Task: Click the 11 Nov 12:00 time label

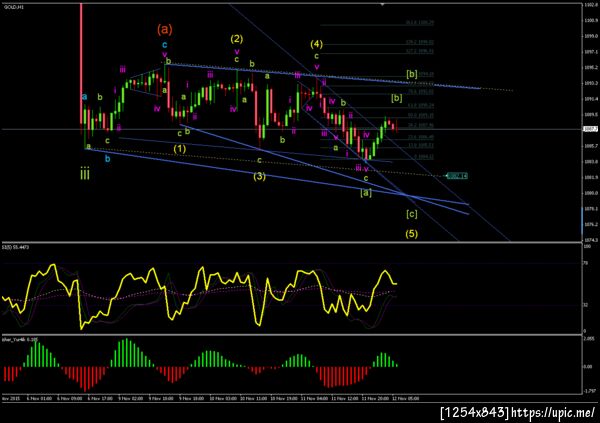Action: click(345, 399)
